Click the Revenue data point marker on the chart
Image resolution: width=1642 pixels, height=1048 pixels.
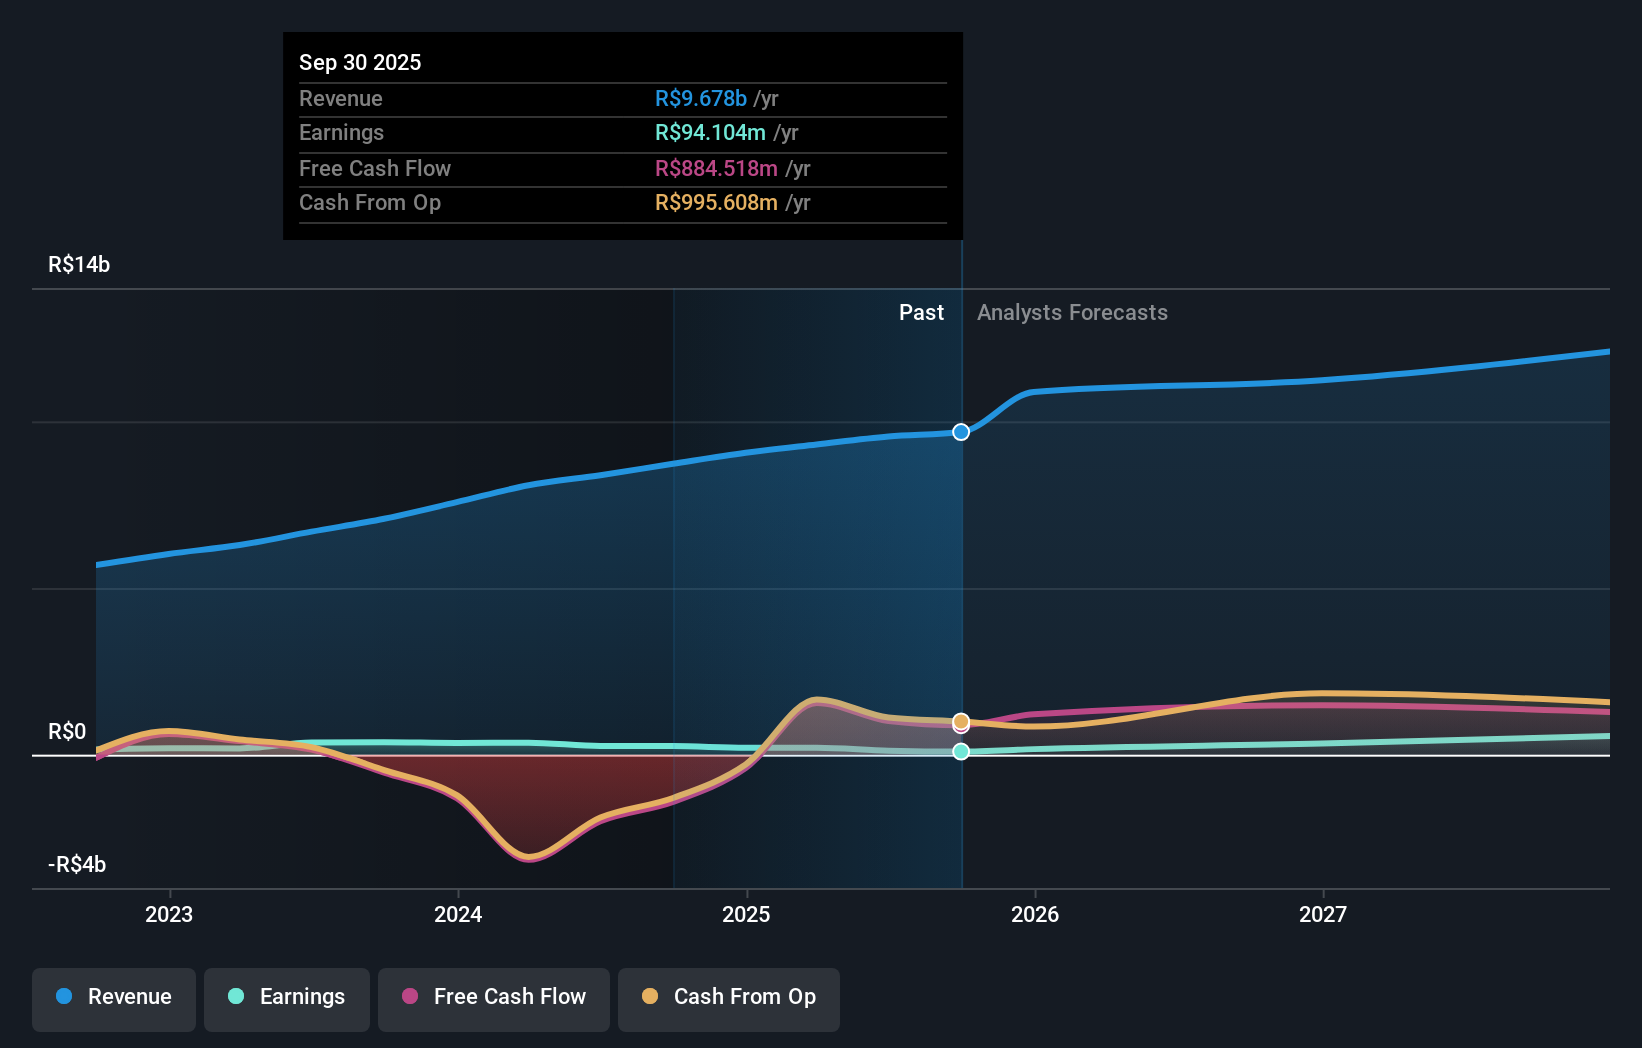click(x=961, y=432)
